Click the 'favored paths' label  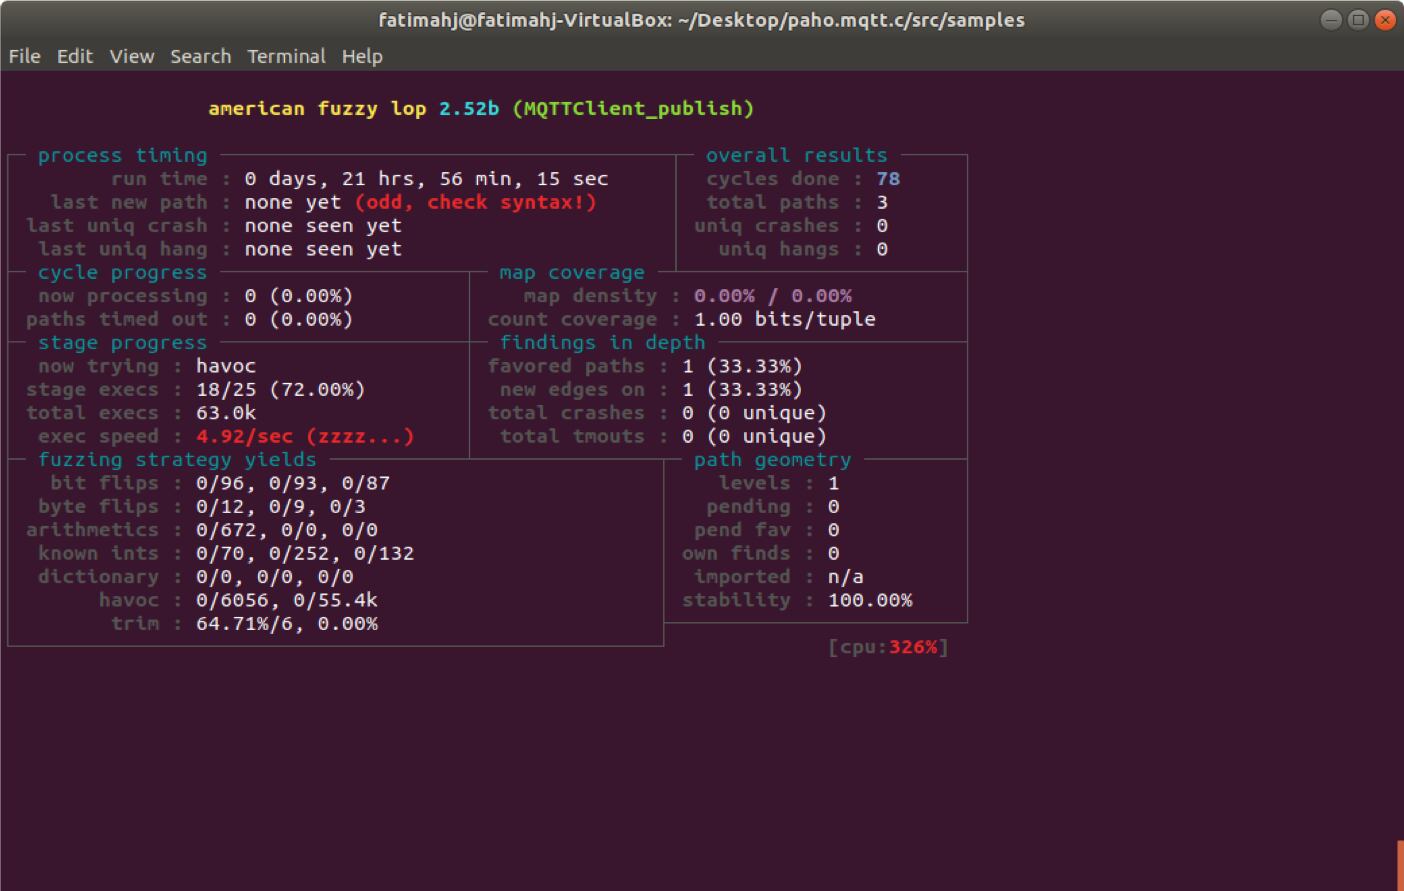click(x=566, y=366)
